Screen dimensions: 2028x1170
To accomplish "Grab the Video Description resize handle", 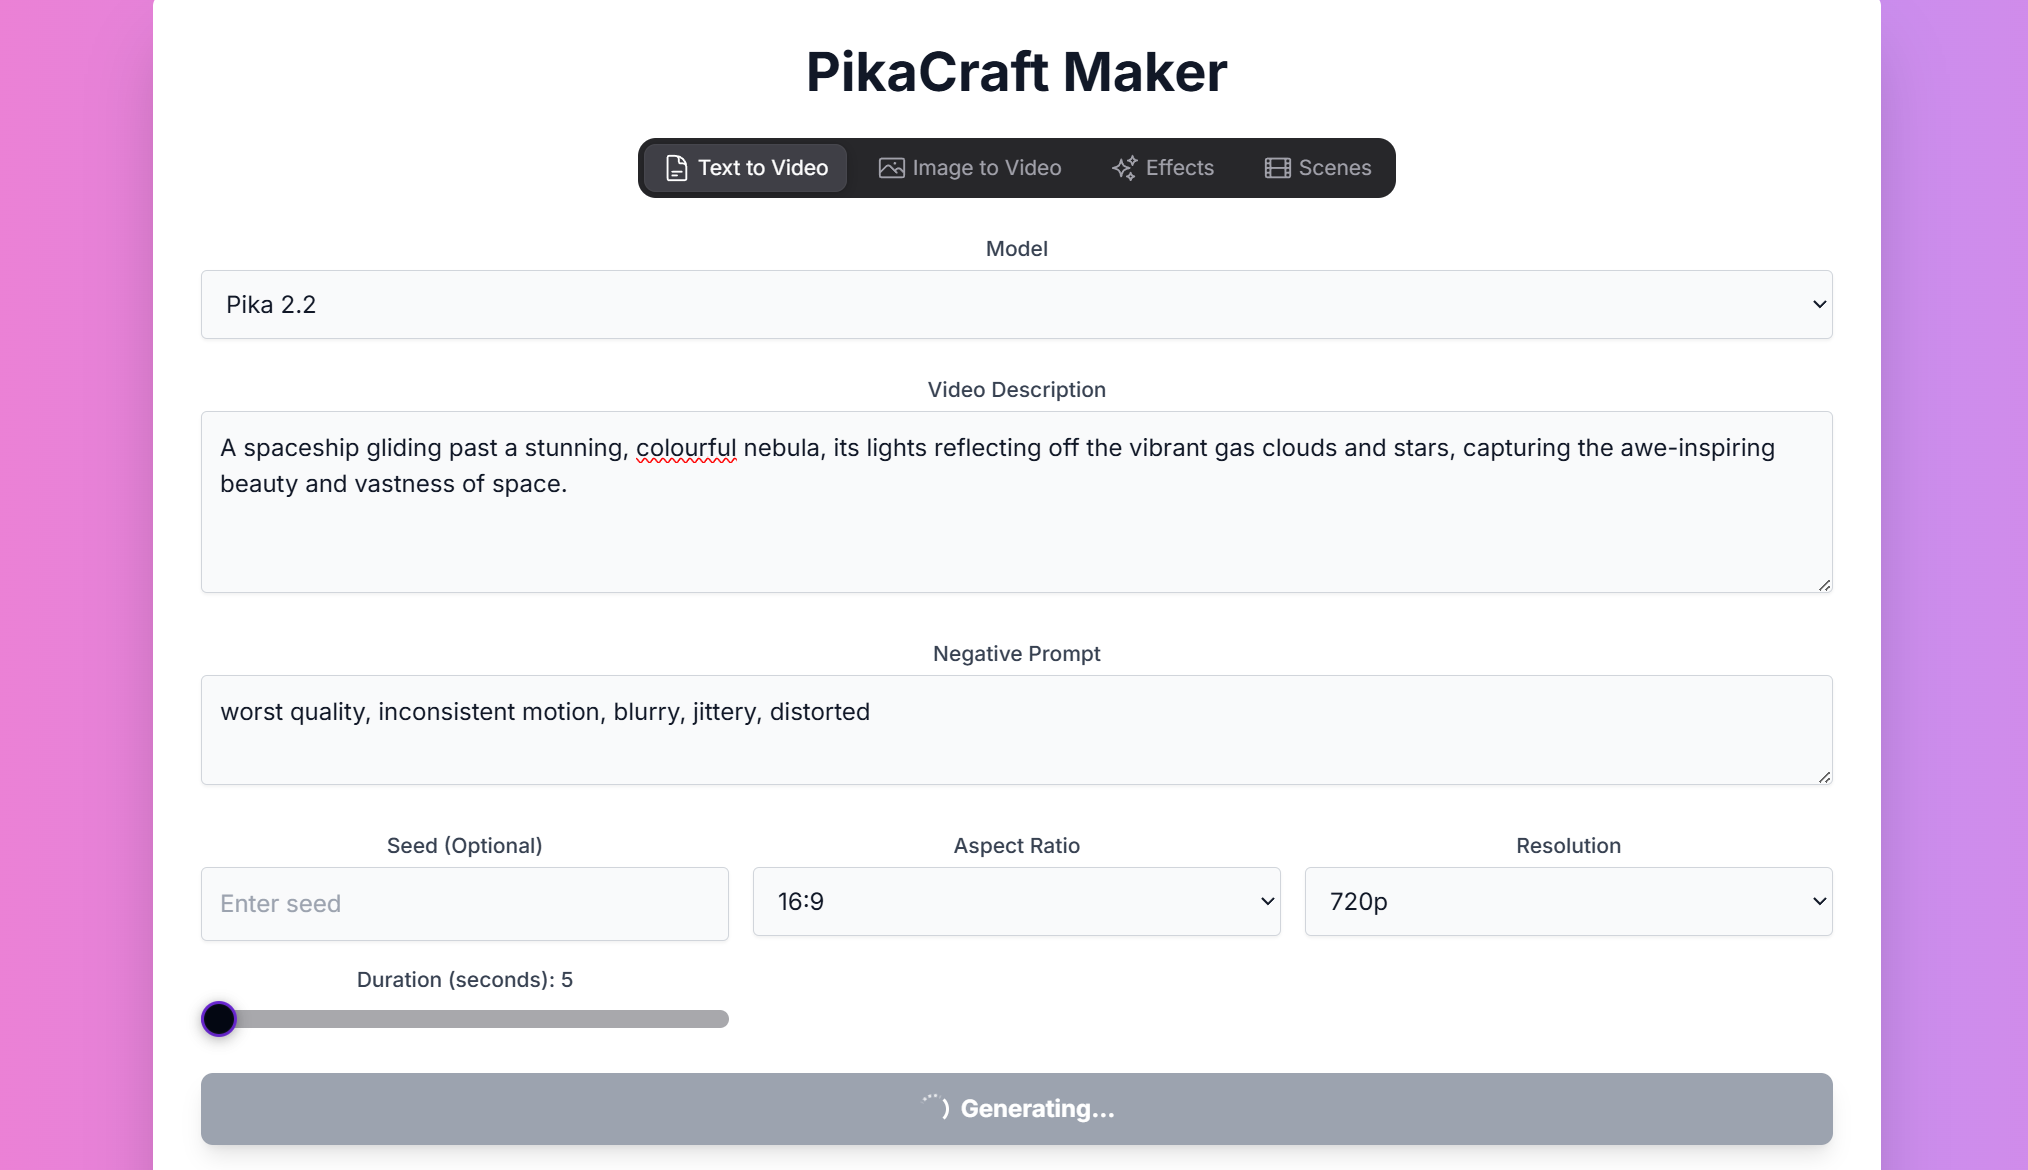I will (x=1824, y=585).
